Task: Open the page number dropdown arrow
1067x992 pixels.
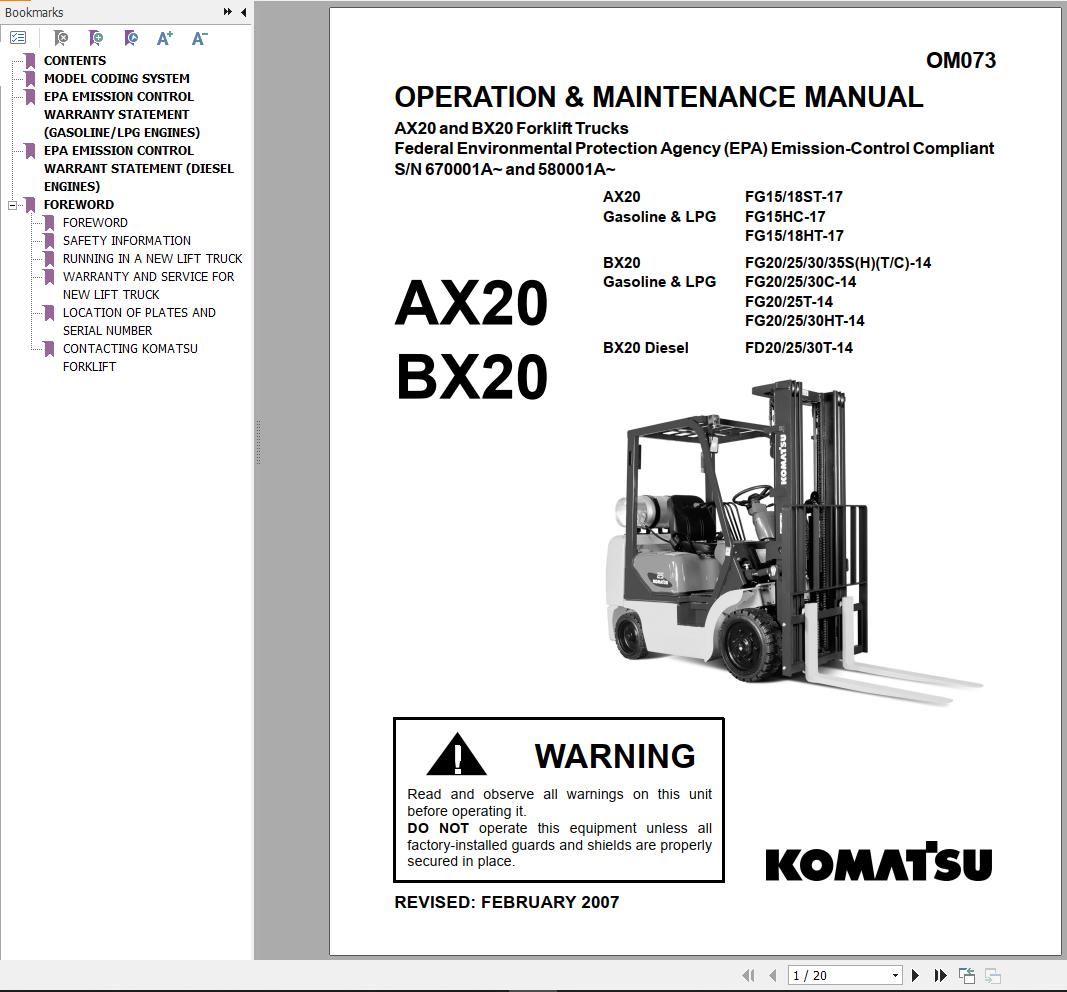Action: click(895, 975)
